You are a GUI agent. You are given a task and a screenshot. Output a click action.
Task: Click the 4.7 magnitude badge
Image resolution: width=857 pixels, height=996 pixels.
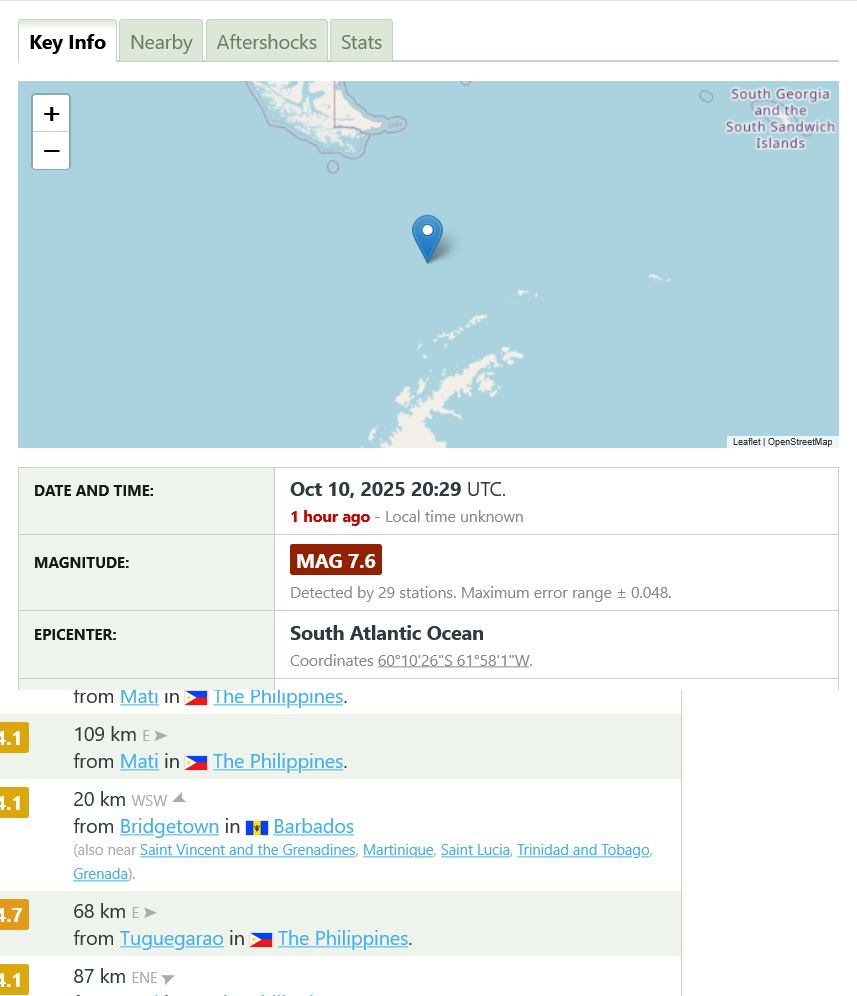[13, 915]
